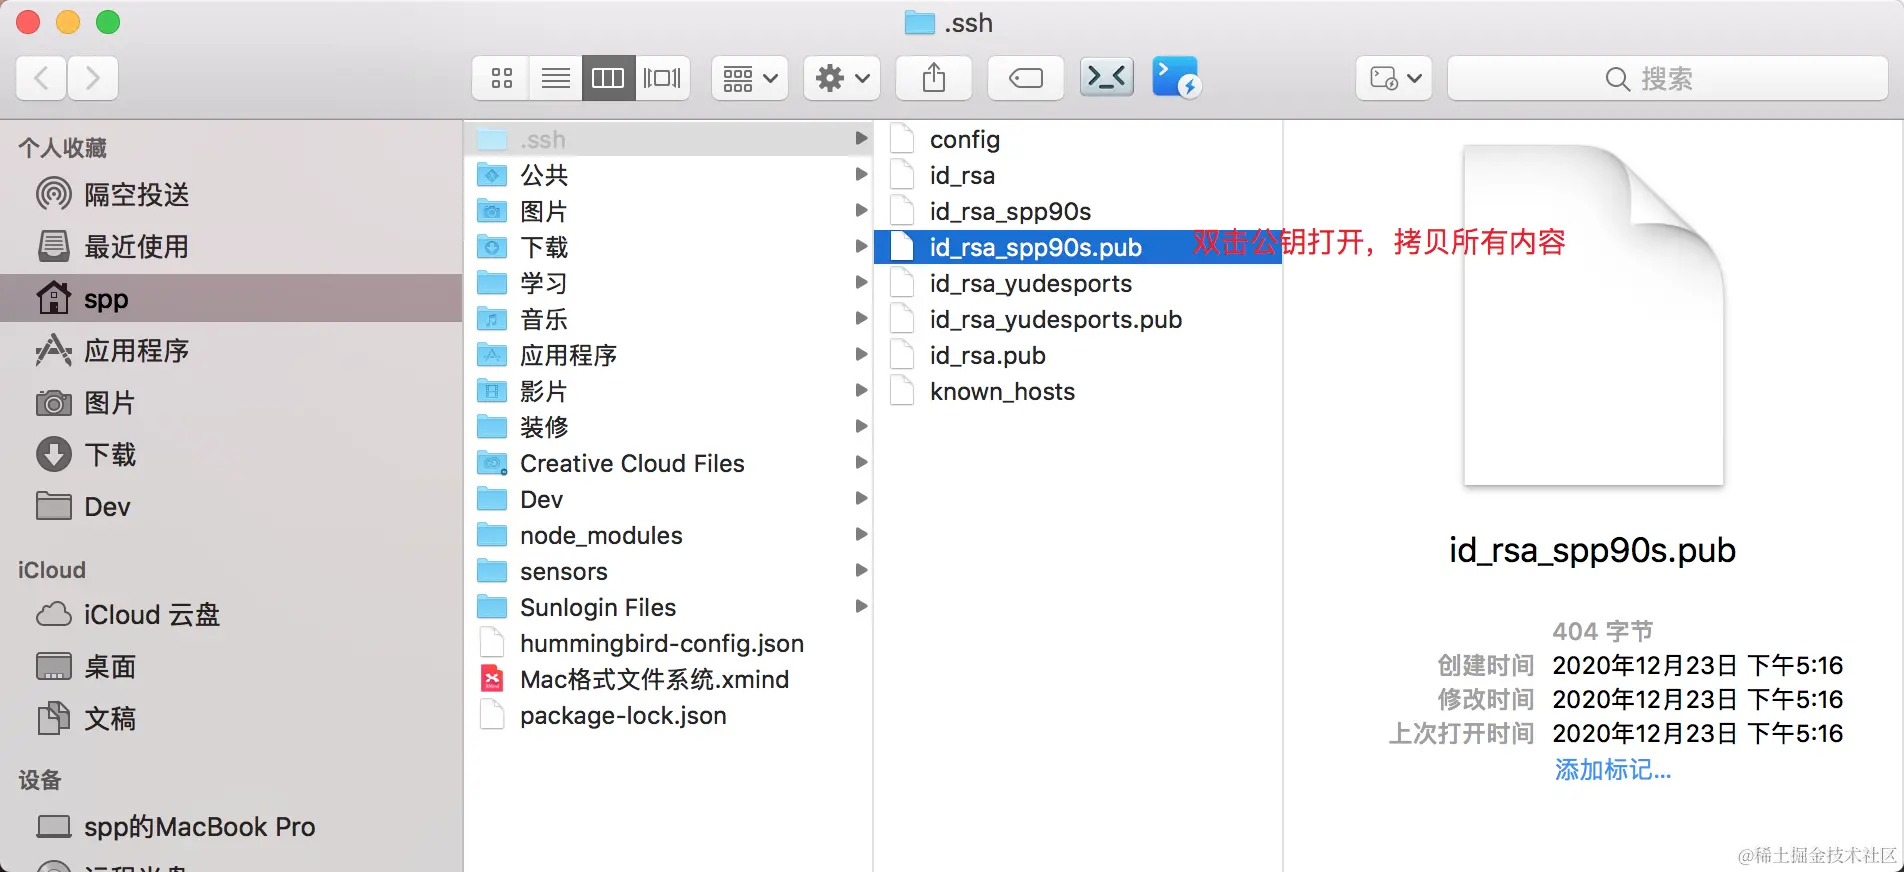Go back with the back arrow
The image size is (1904, 872).
pos(42,78)
